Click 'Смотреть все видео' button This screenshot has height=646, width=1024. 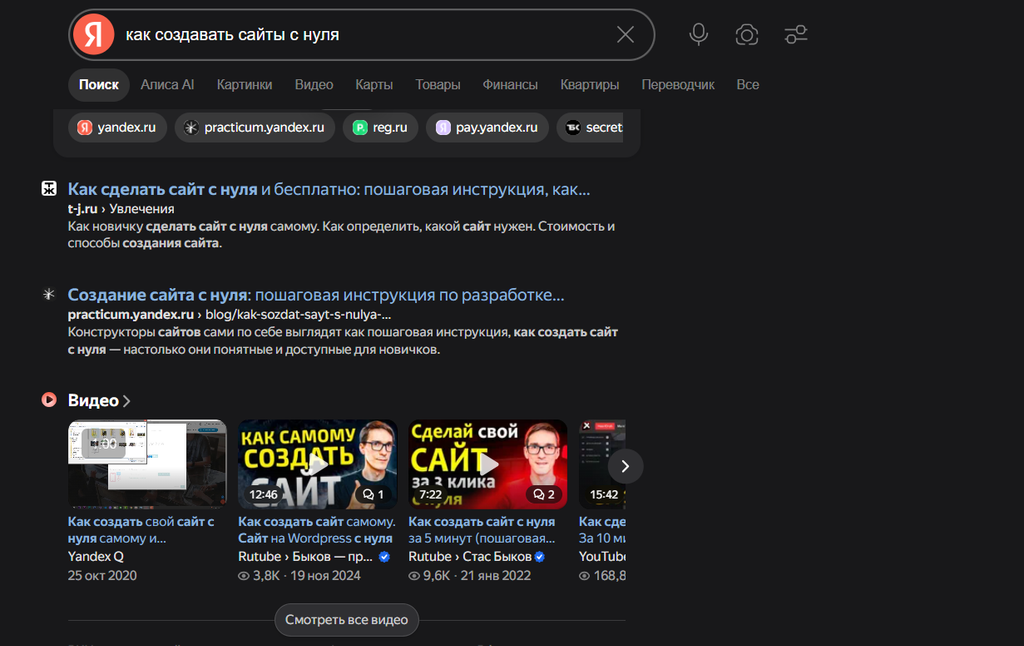tap(347, 620)
